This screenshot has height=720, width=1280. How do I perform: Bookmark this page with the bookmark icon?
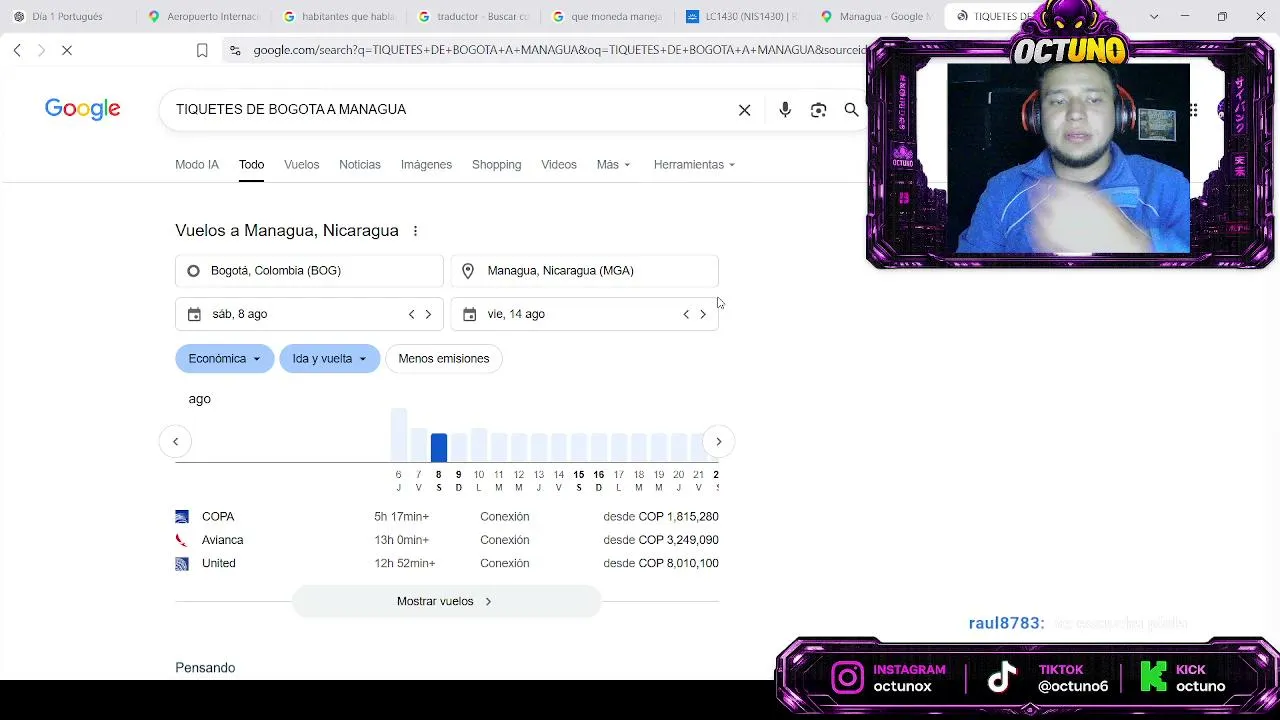pos(202,50)
